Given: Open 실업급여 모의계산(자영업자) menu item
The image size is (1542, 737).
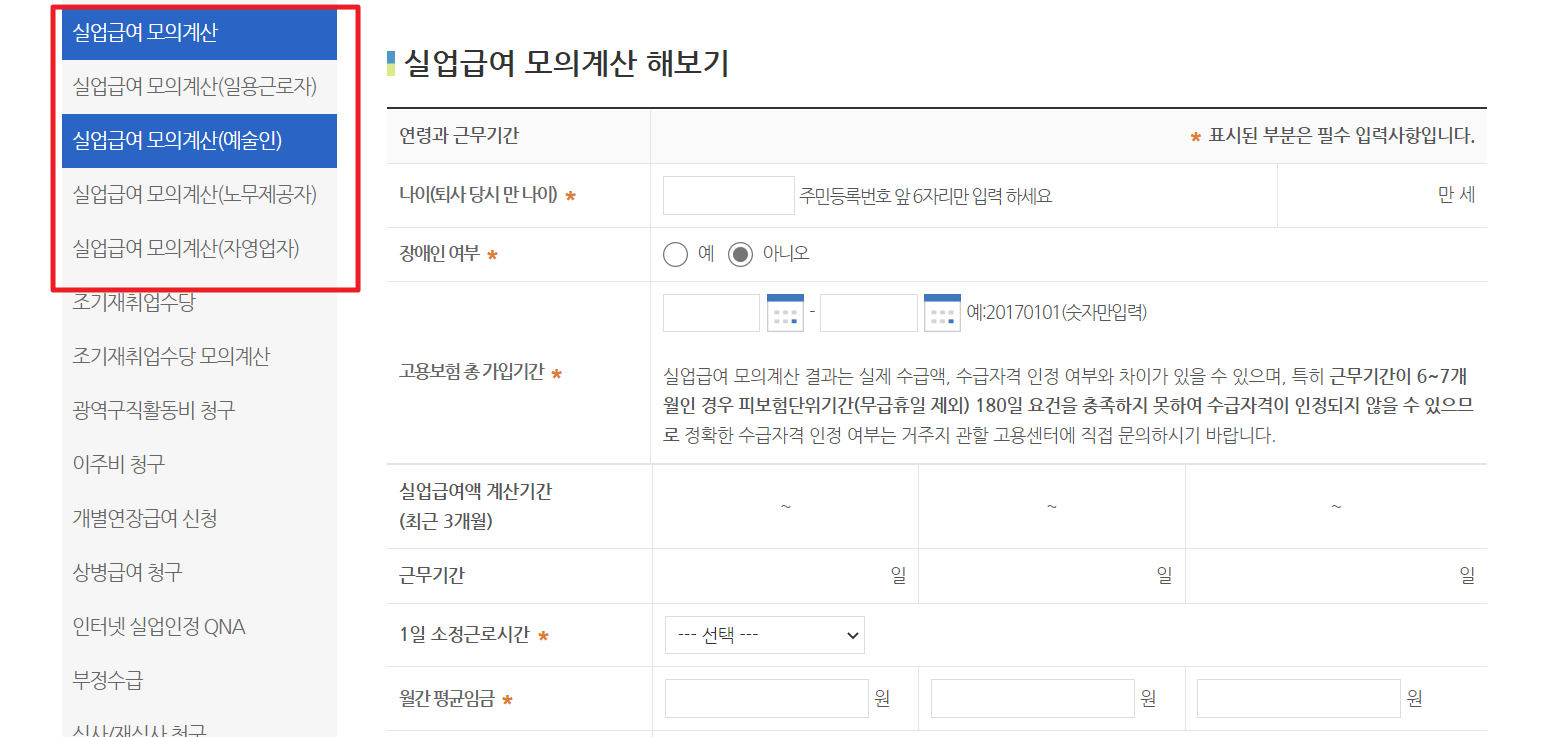Looking at the screenshot, I should click(199, 248).
